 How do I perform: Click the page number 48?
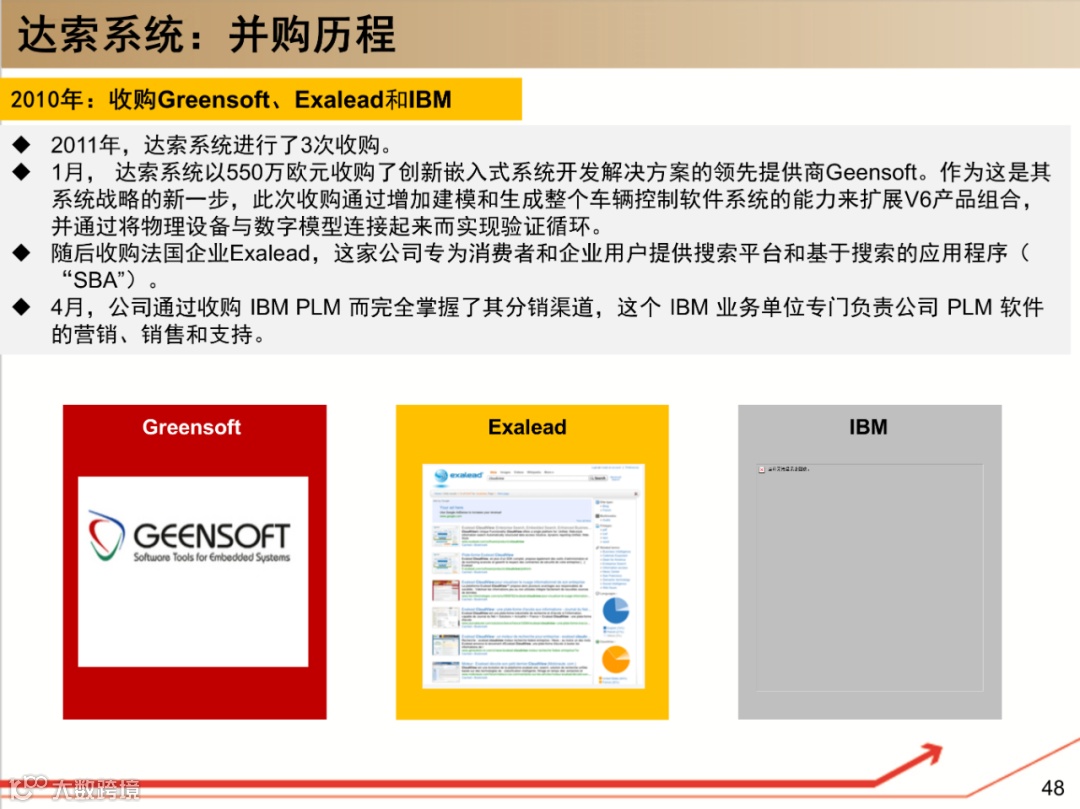click(1052, 788)
